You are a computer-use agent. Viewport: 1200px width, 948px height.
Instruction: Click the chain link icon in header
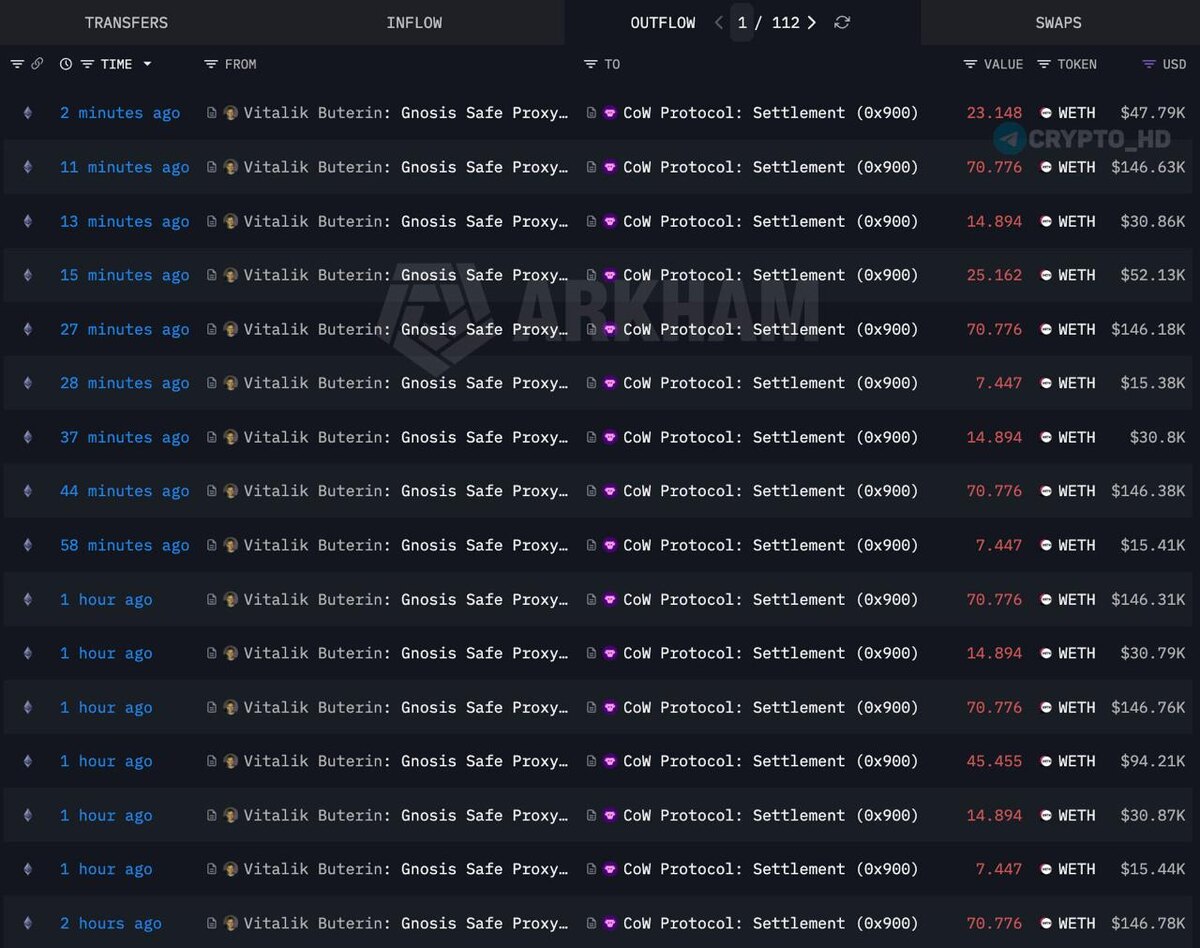tap(37, 64)
